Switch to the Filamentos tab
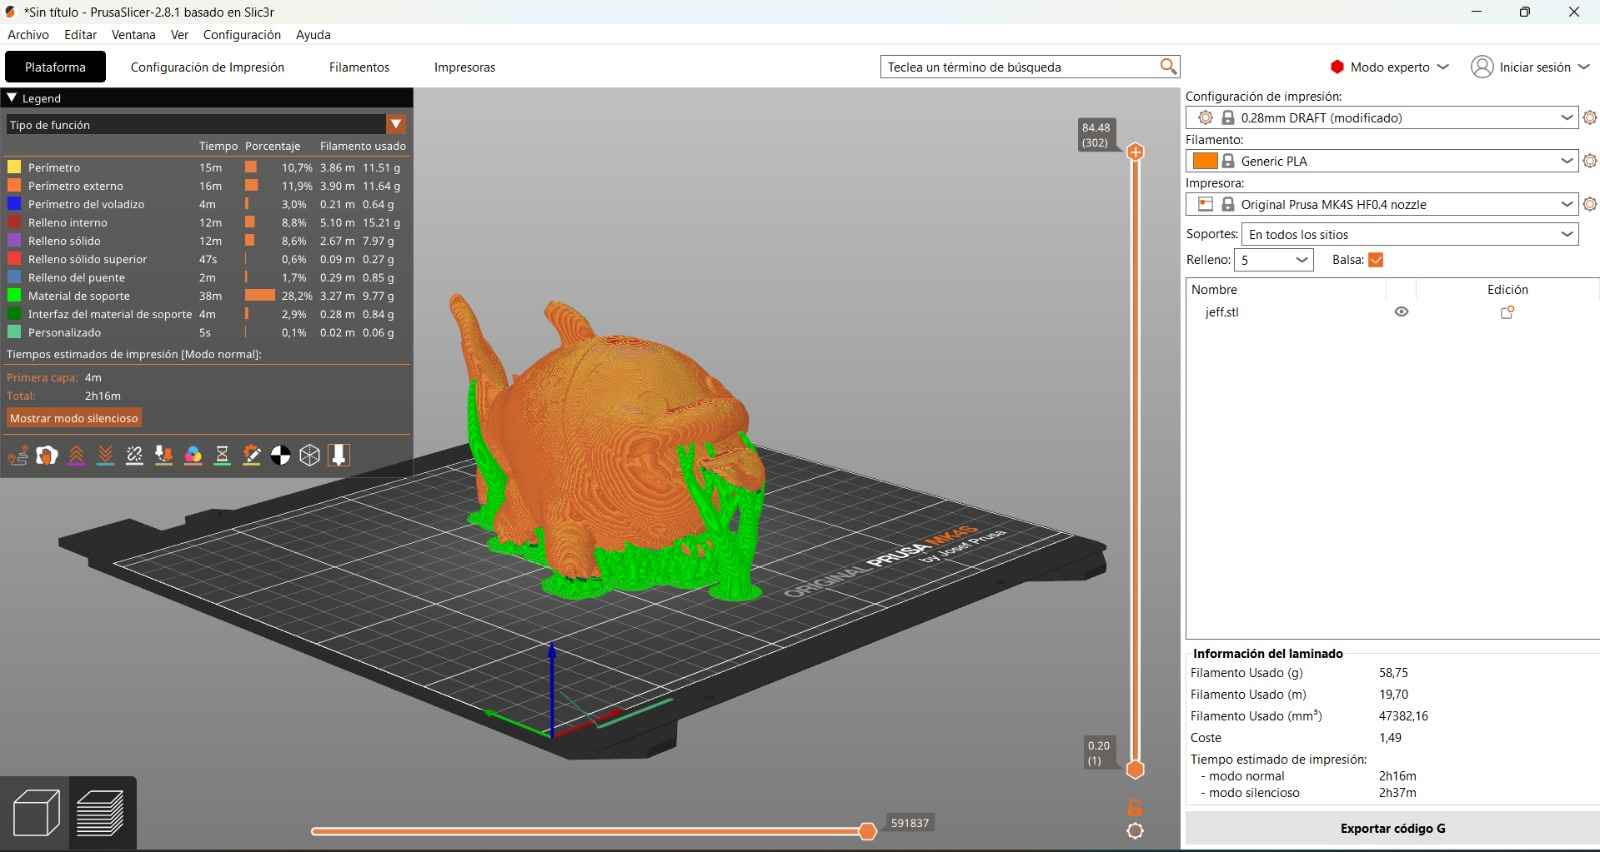The image size is (1600, 852). point(359,67)
